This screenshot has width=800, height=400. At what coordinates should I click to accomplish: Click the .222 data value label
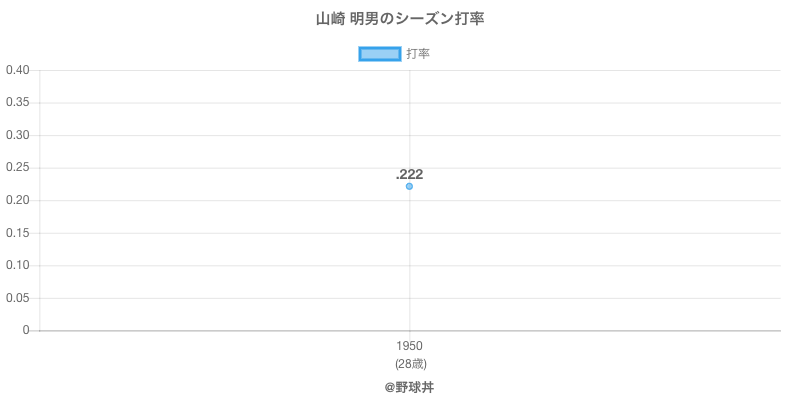pyautogui.click(x=409, y=174)
